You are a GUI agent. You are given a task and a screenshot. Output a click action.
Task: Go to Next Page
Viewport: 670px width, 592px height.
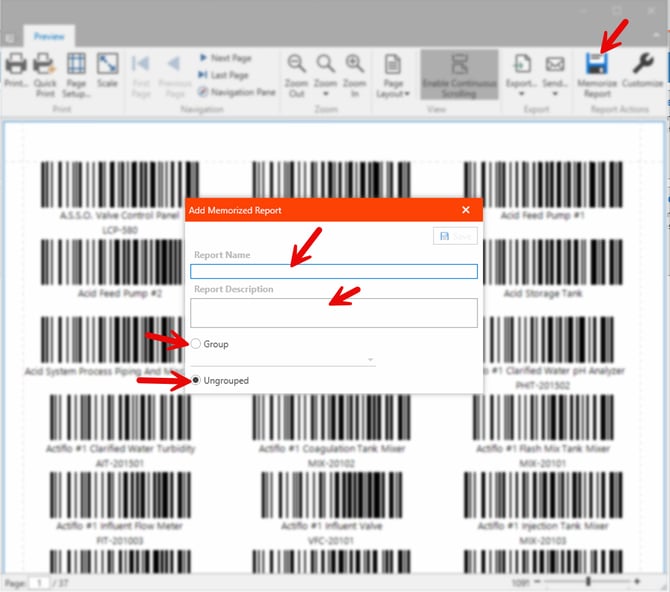[x=227, y=59]
